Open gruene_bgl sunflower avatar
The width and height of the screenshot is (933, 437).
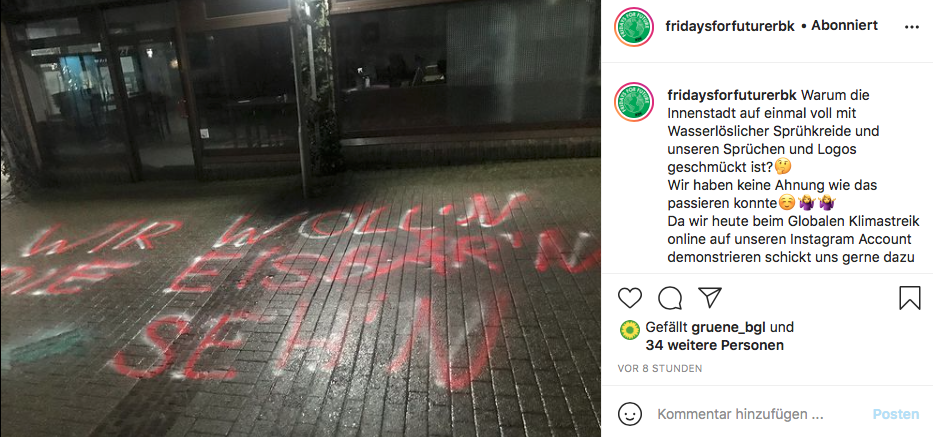click(x=630, y=329)
